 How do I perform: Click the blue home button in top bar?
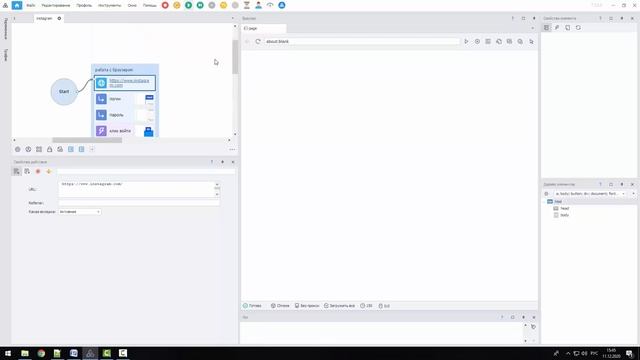[x=17, y=5]
